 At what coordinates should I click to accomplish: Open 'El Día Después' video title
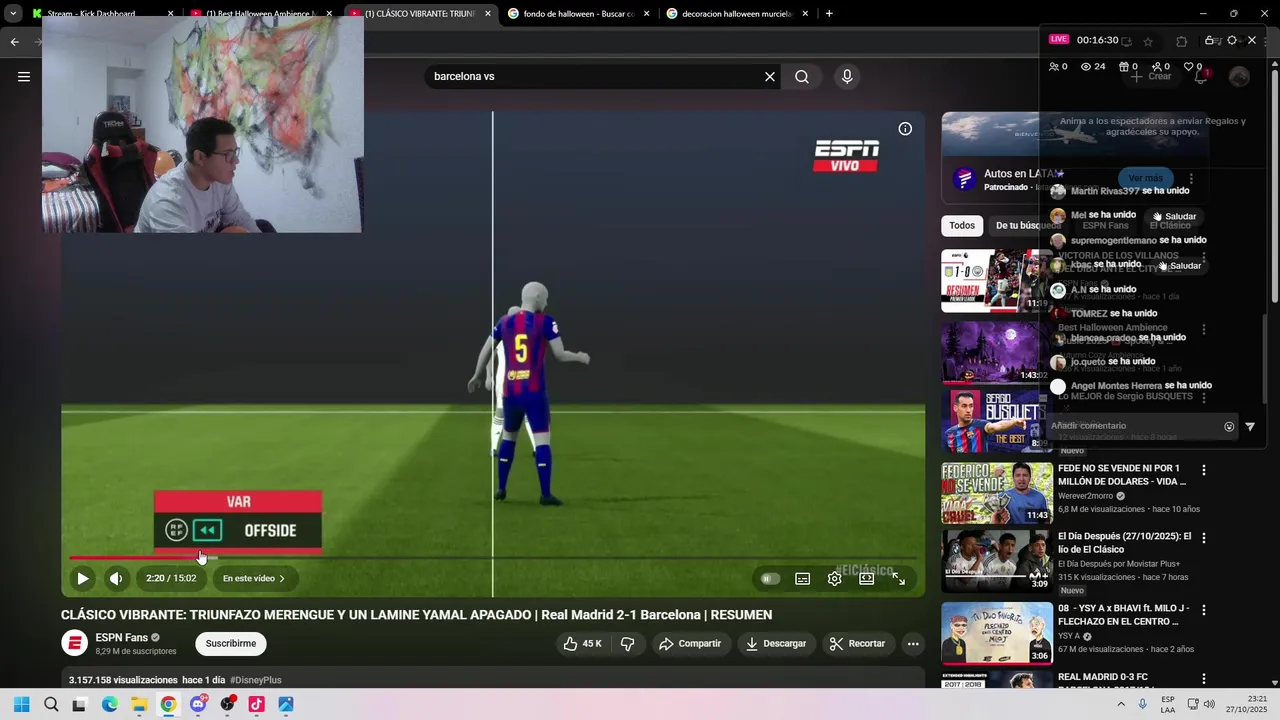tap(1124, 543)
